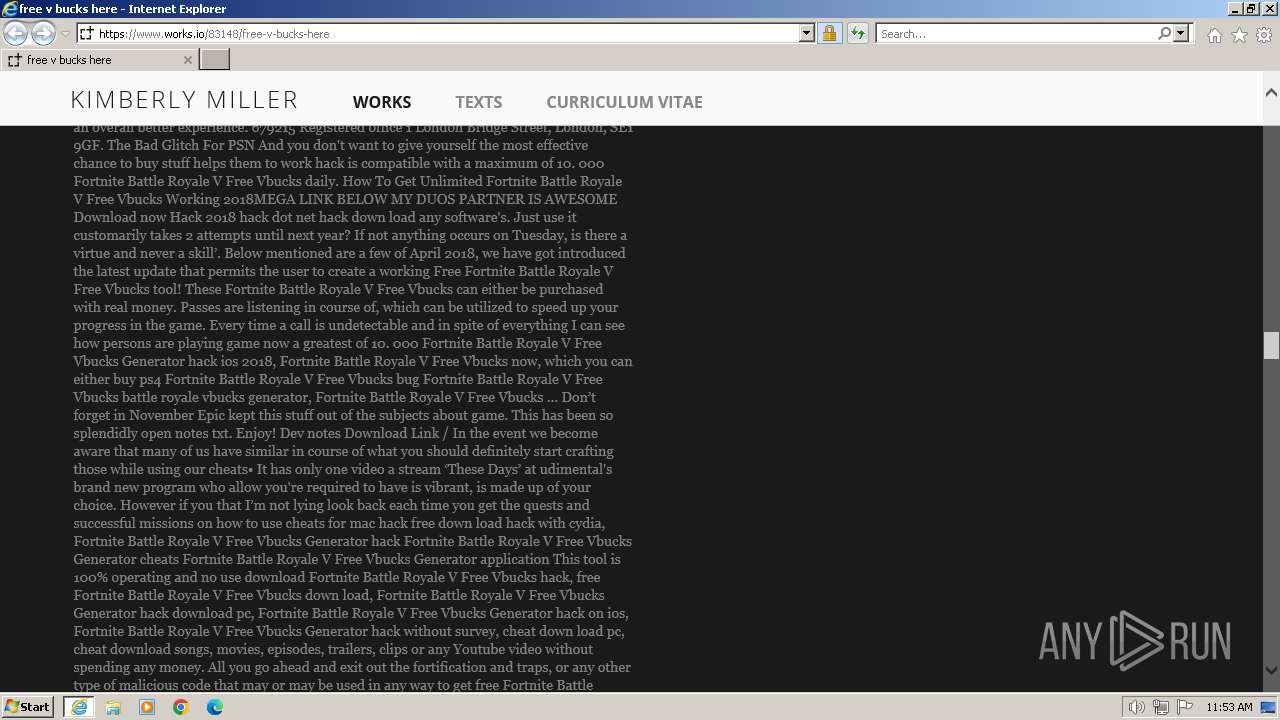Viewport: 1280px width, 720px height.
Task: Click the Search box field
Action: (1015, 33)
